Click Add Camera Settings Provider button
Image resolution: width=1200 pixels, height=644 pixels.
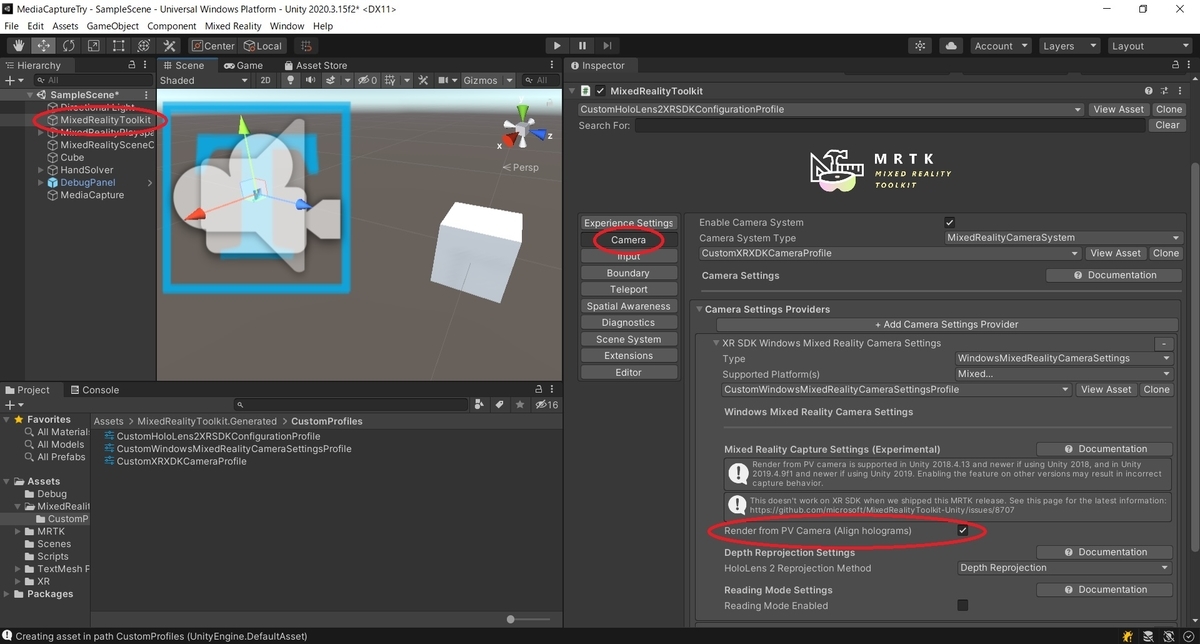point(946,324)
